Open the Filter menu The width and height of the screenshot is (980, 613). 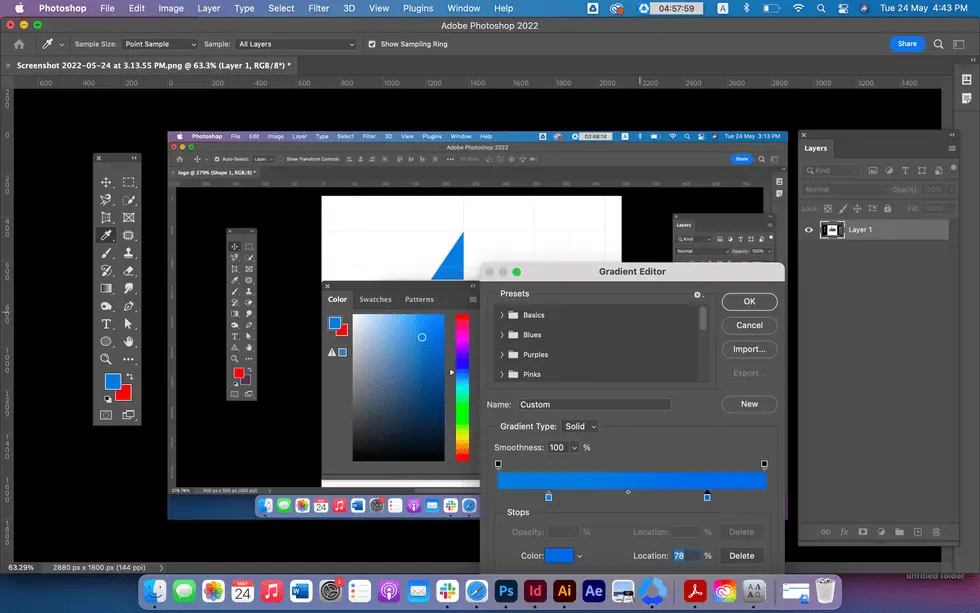[x=318, y=8]
